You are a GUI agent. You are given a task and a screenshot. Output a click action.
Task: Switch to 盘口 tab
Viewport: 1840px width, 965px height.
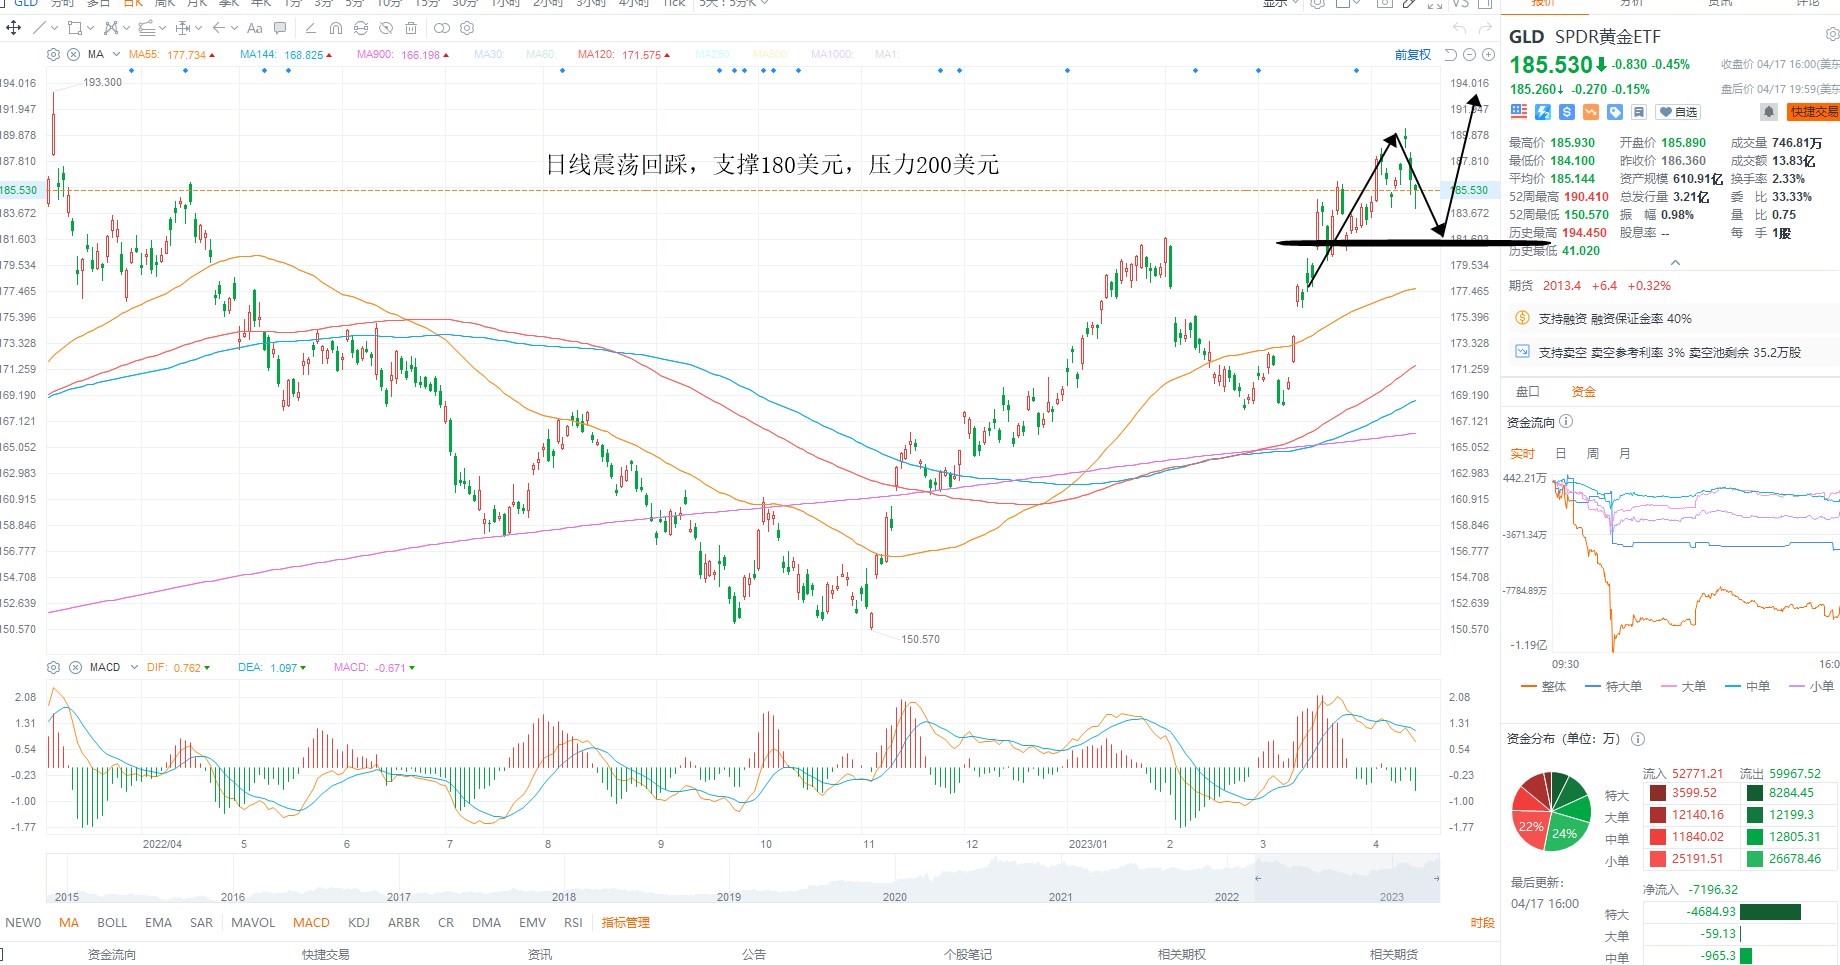[1528, 391]
